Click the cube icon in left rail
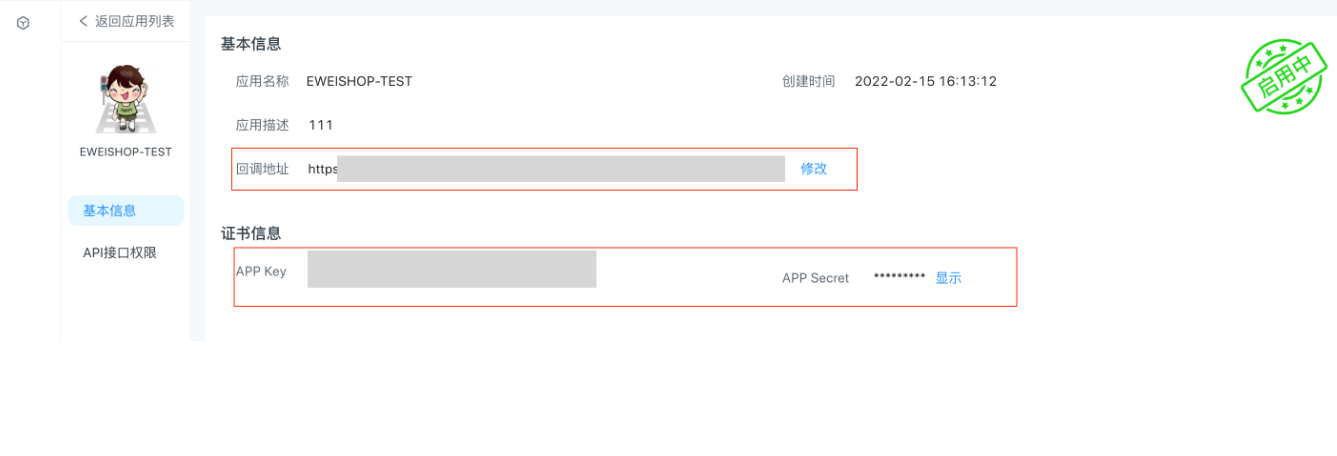This screenshot has width=1337, height=456. click(23, 22)
